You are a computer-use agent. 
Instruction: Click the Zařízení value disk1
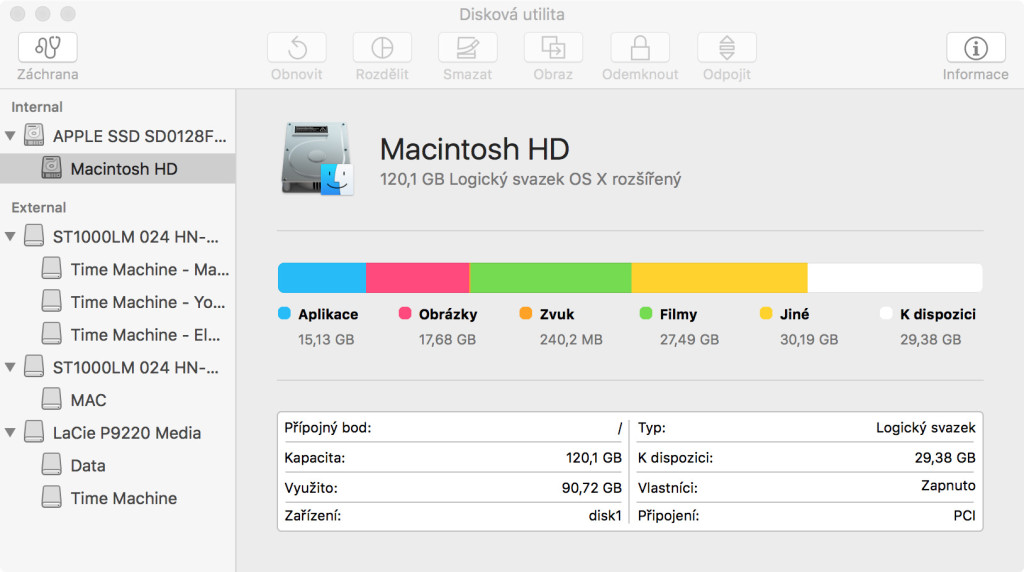pyautogui.click(x=605, y=516)
